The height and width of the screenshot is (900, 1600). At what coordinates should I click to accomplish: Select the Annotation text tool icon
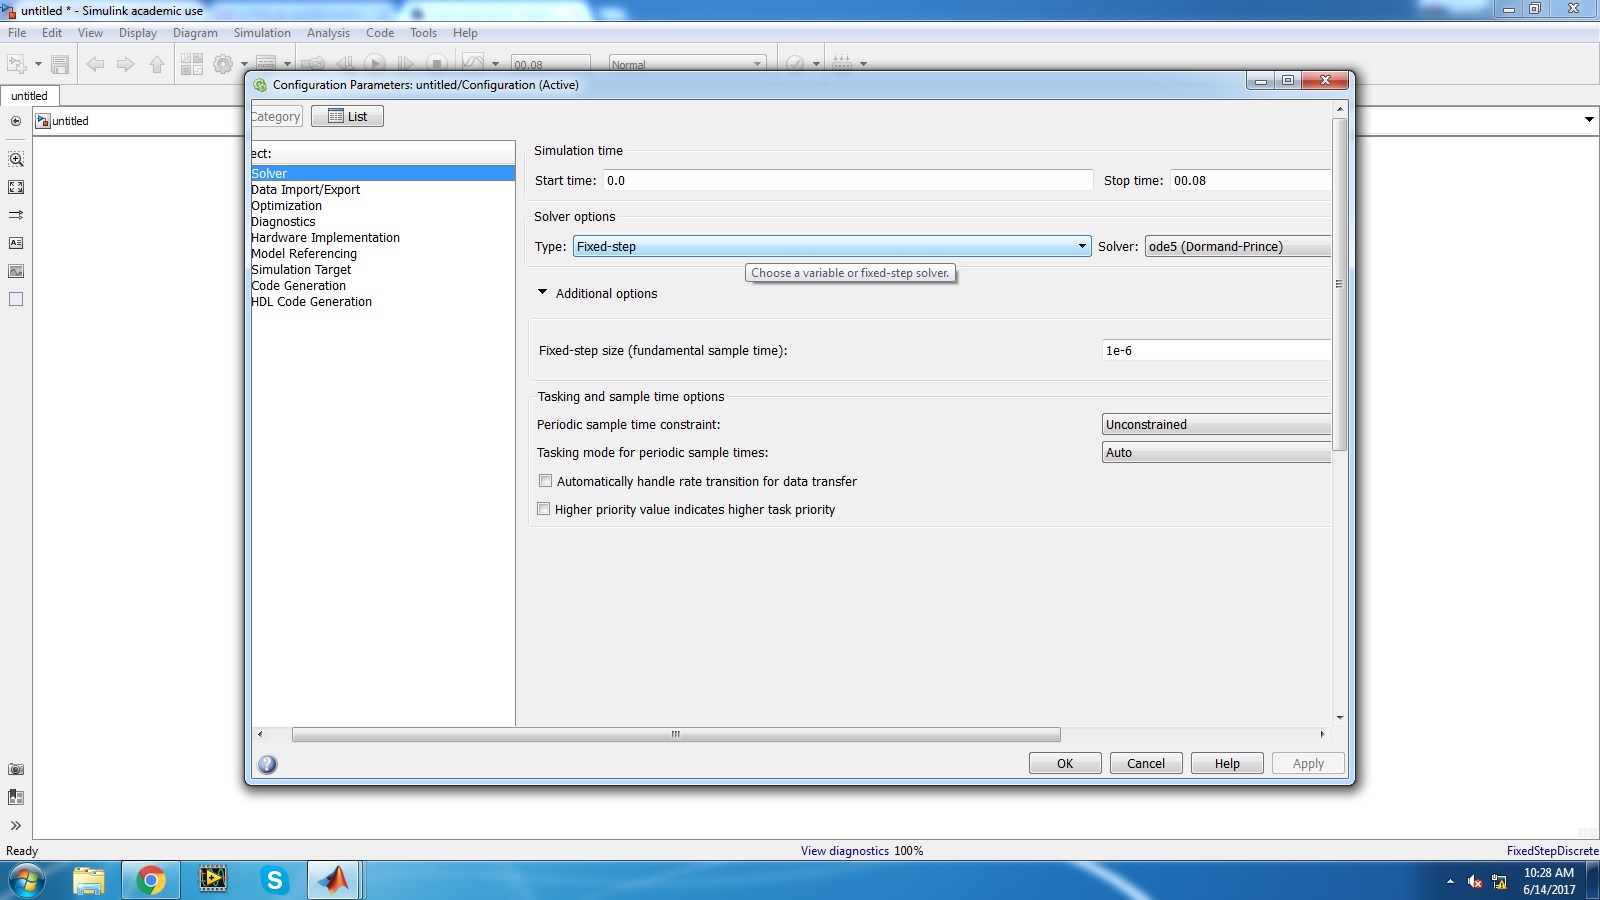(x=16, y=243)
